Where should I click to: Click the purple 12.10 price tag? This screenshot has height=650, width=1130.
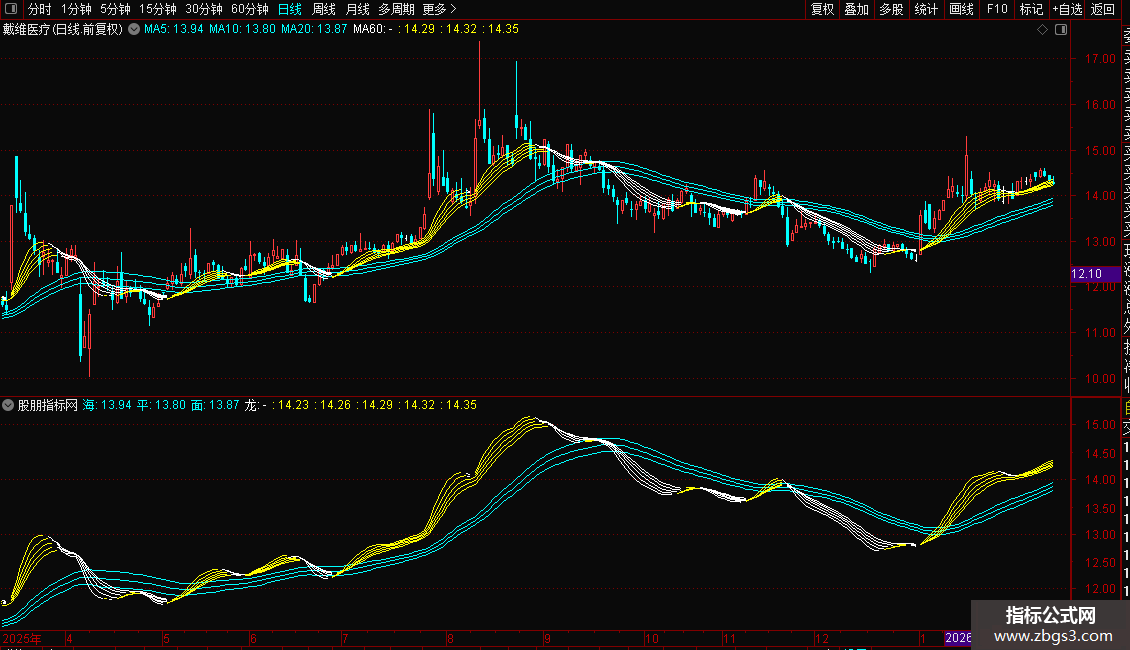[x=1095, y=274]
